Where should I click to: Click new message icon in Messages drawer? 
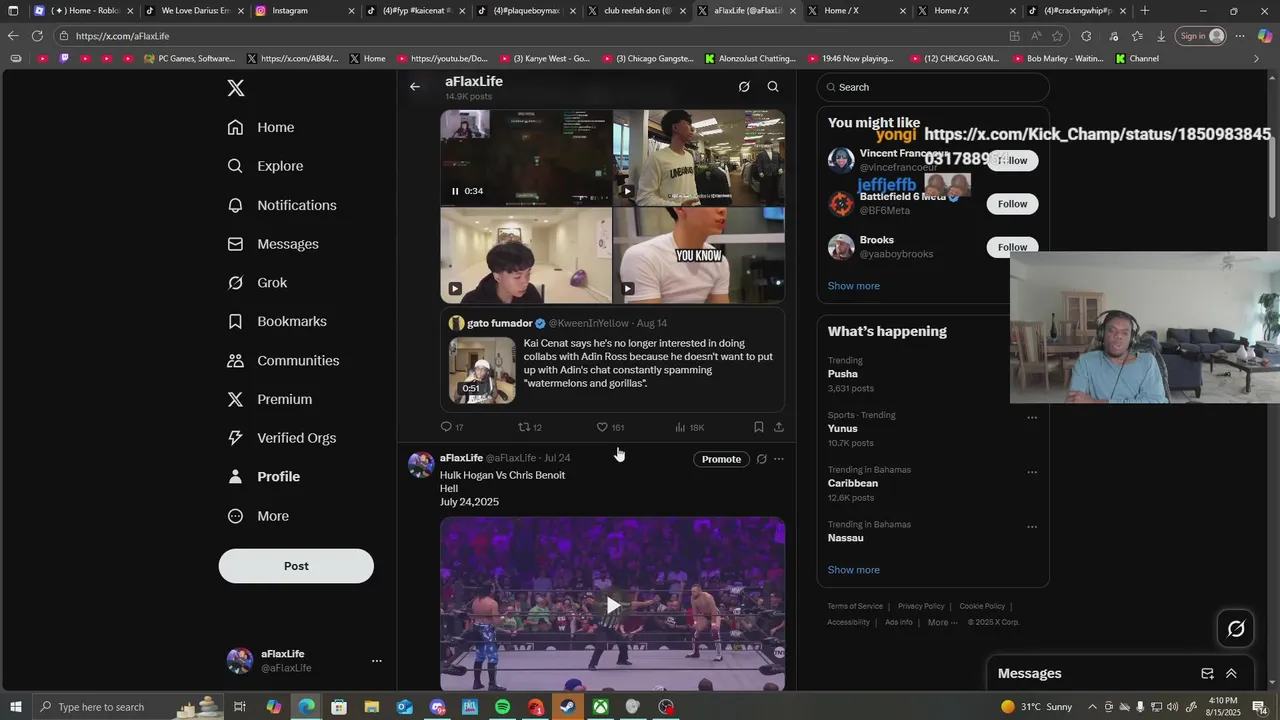coord(1207,674)
